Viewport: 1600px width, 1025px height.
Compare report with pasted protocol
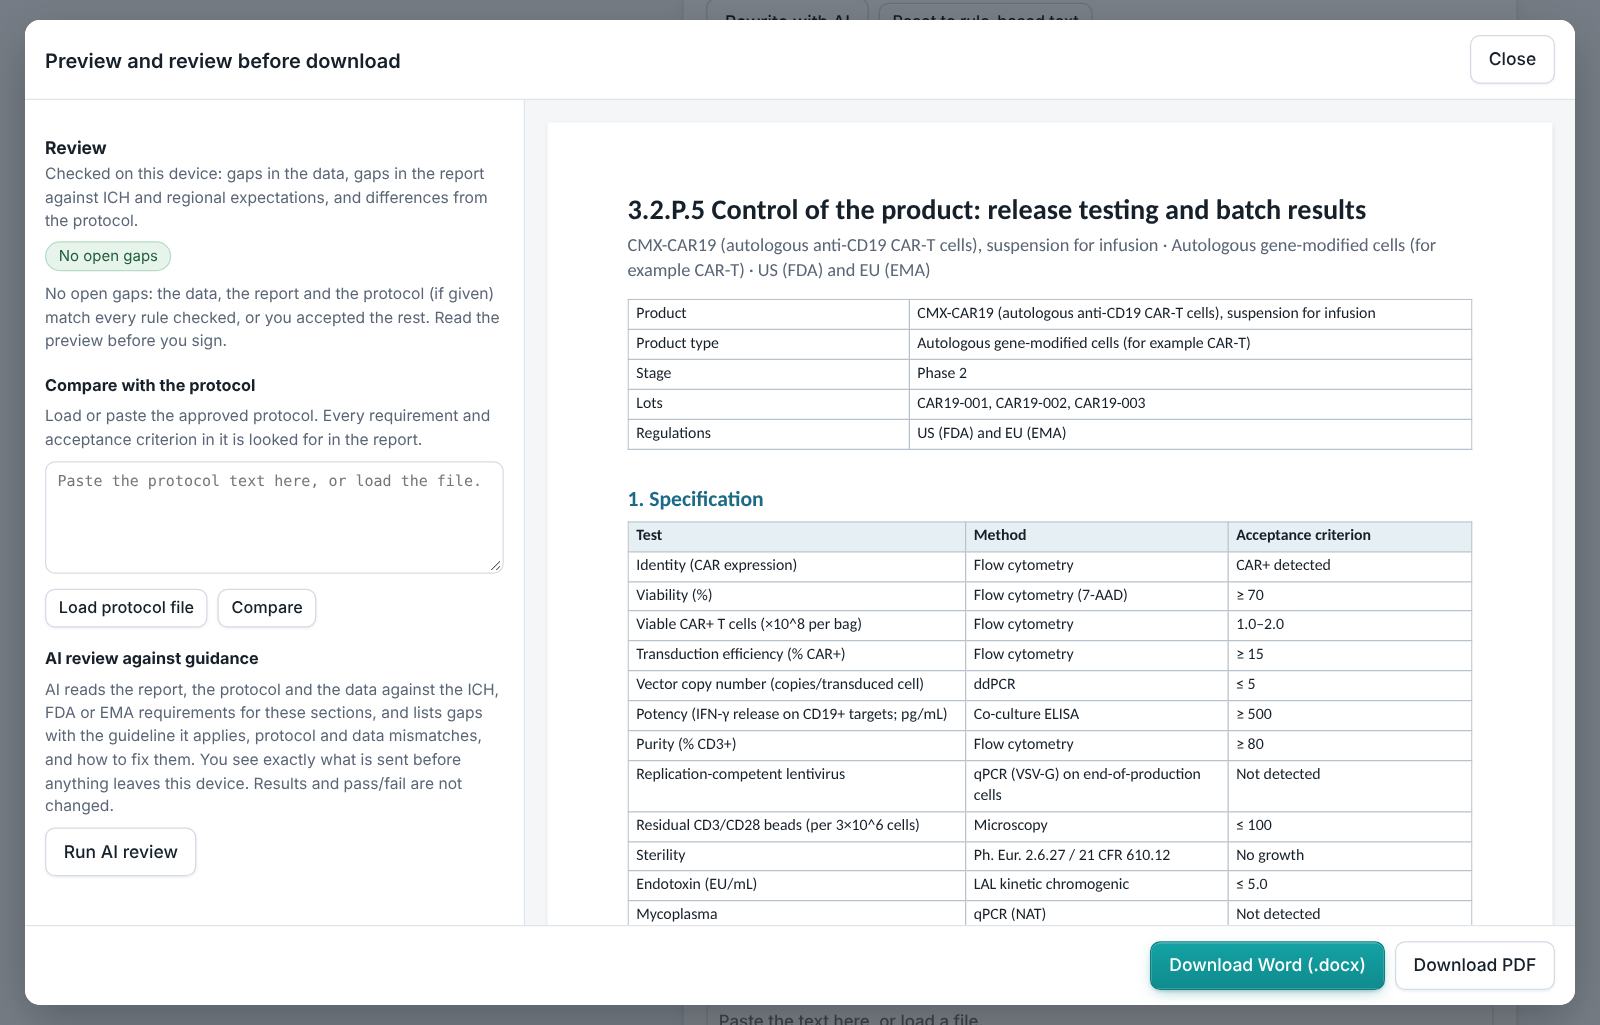pyautogui.click(x=267, y=608)
